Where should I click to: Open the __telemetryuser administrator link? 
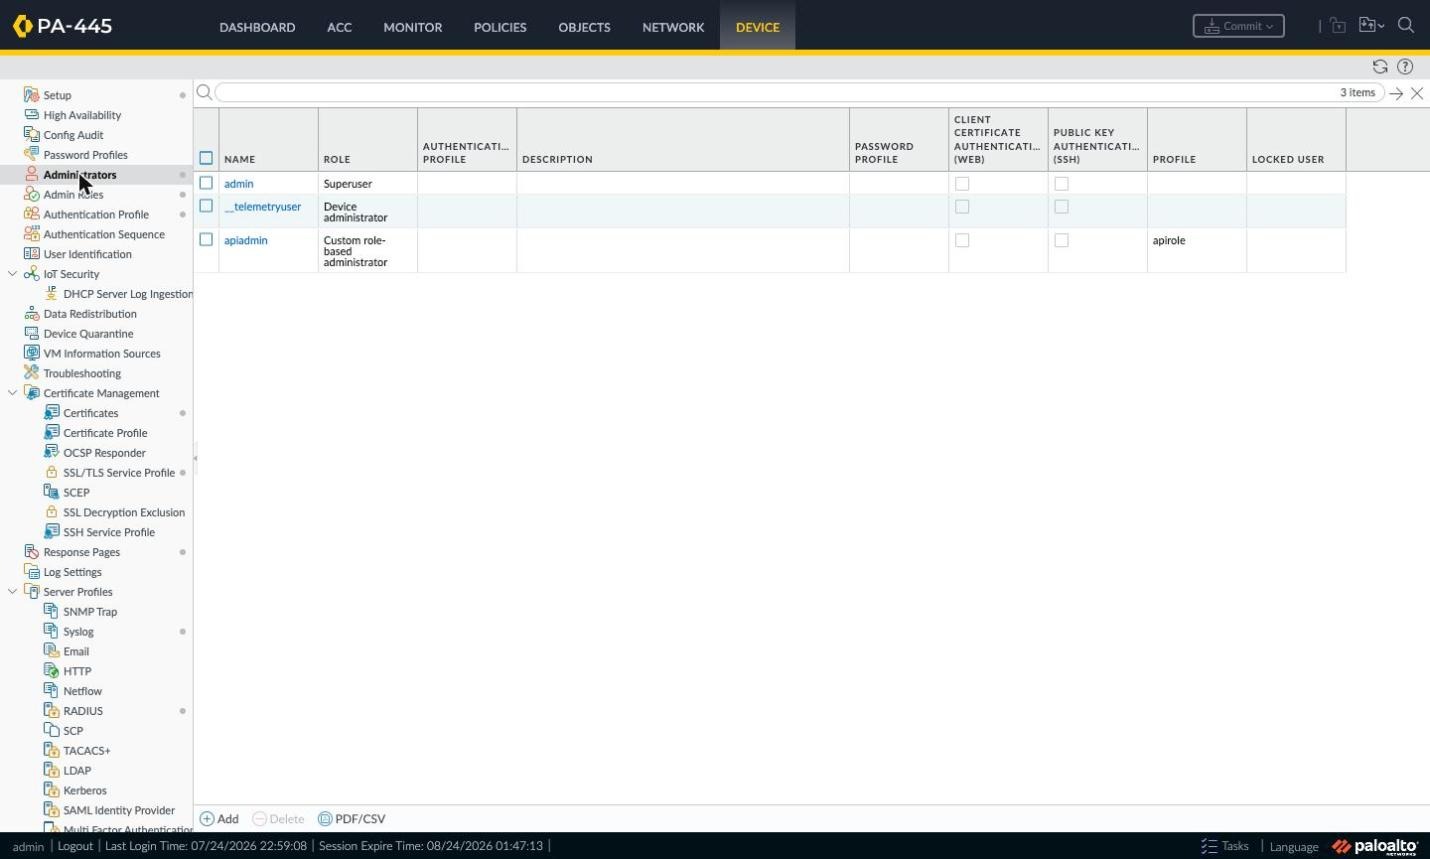pos(262,207)
